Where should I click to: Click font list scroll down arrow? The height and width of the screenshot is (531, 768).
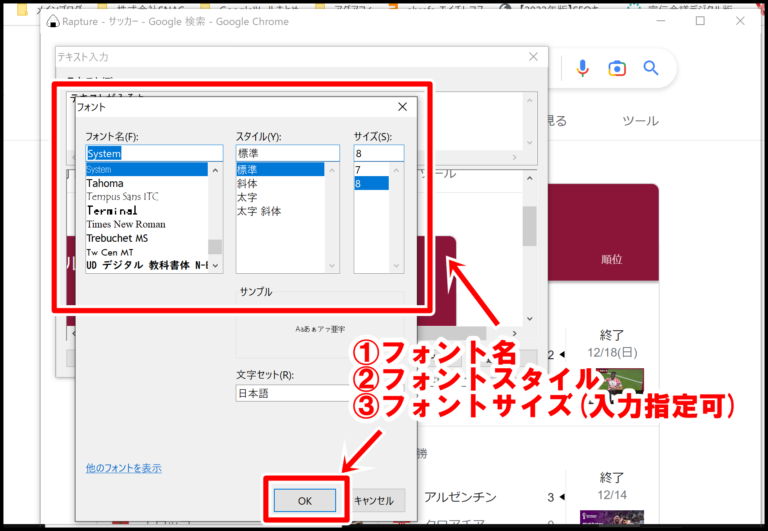tap(215, 266)
